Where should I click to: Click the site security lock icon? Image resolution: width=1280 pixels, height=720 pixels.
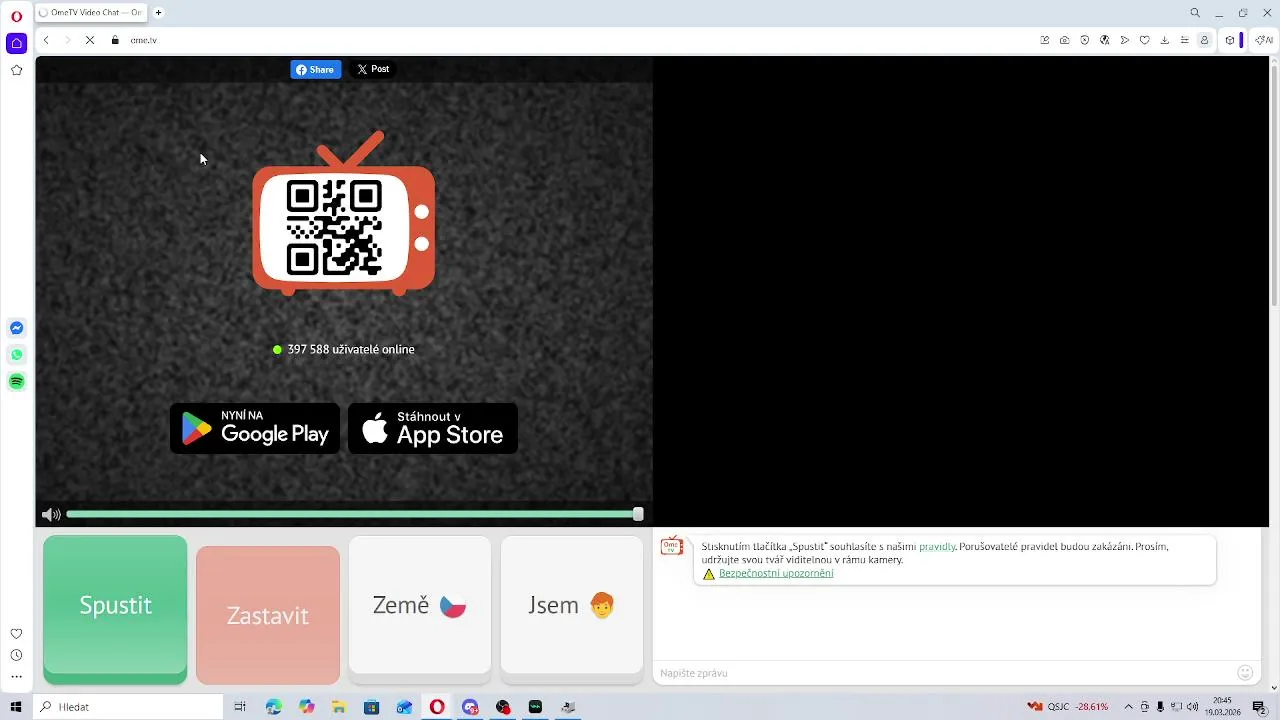[x=115, y=40]
